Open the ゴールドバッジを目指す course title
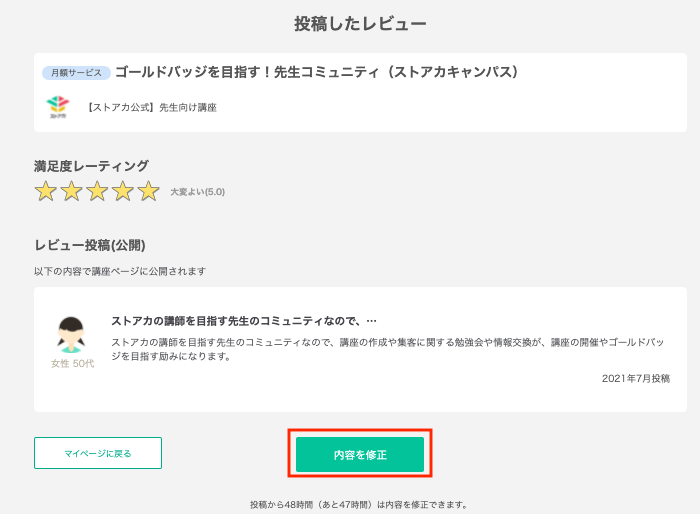700x514 pixels. click(x=317, y=72)
